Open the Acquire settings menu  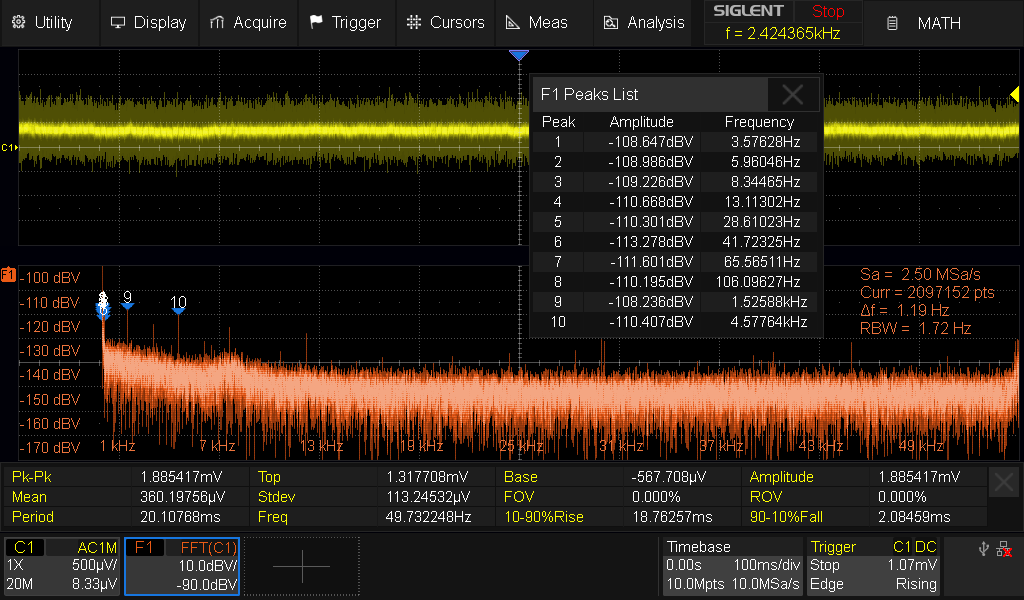click(248, 22)
